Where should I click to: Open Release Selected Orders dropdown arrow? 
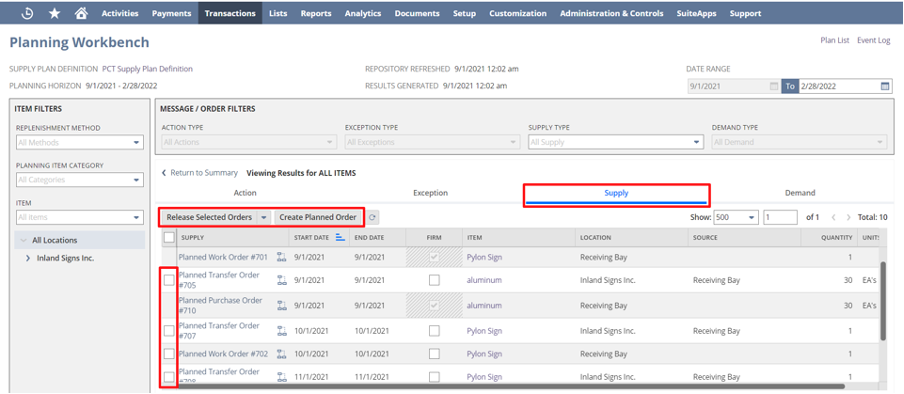pyautogui.click(x=263, y=217)
